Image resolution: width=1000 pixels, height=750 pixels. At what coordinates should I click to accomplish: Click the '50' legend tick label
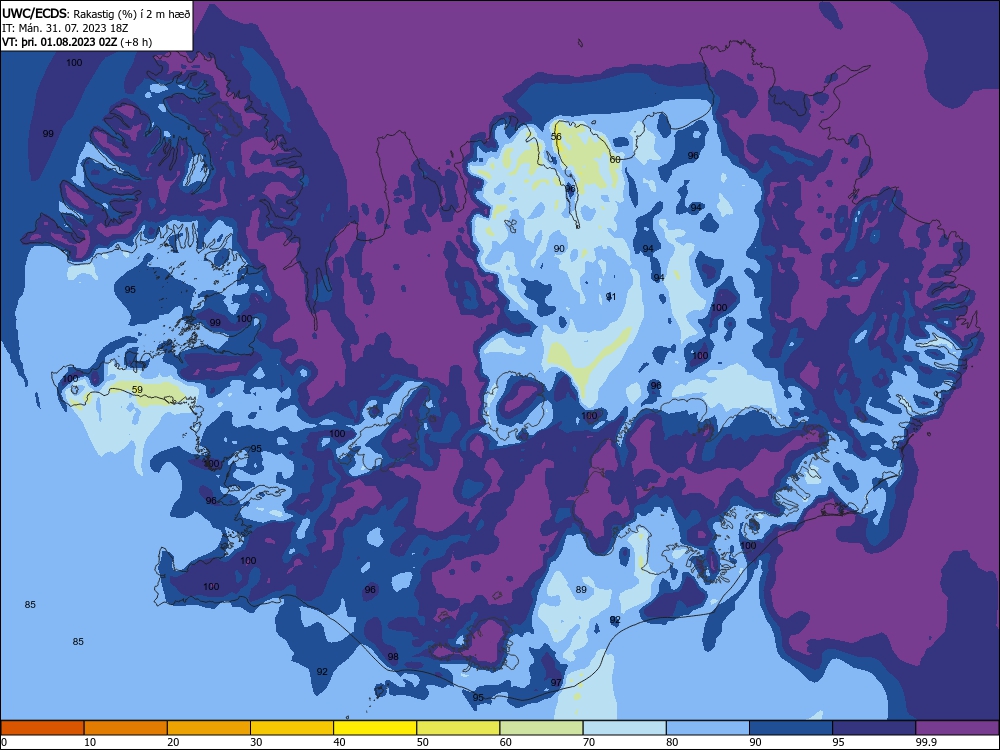422,742
